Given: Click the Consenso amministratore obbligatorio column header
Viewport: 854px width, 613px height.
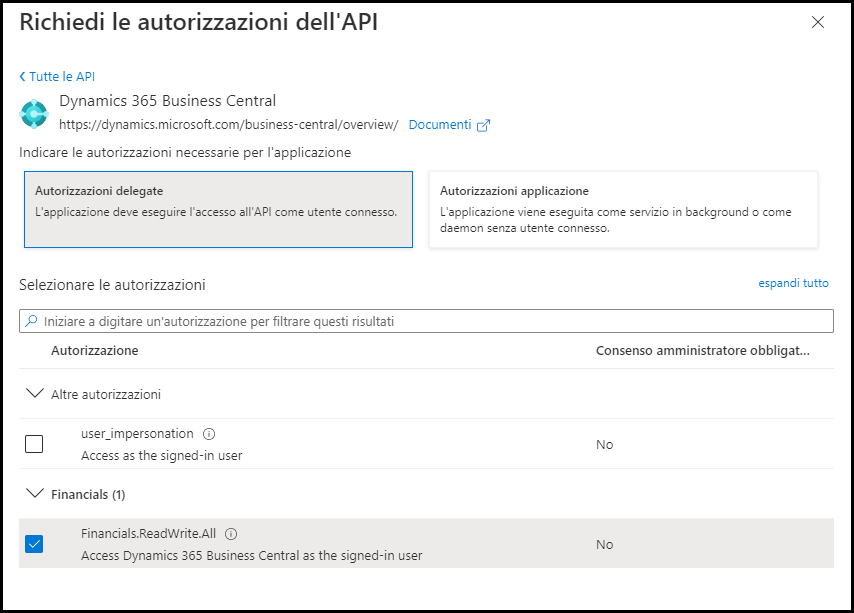Looking at the screenshot, I should [702, 350].
